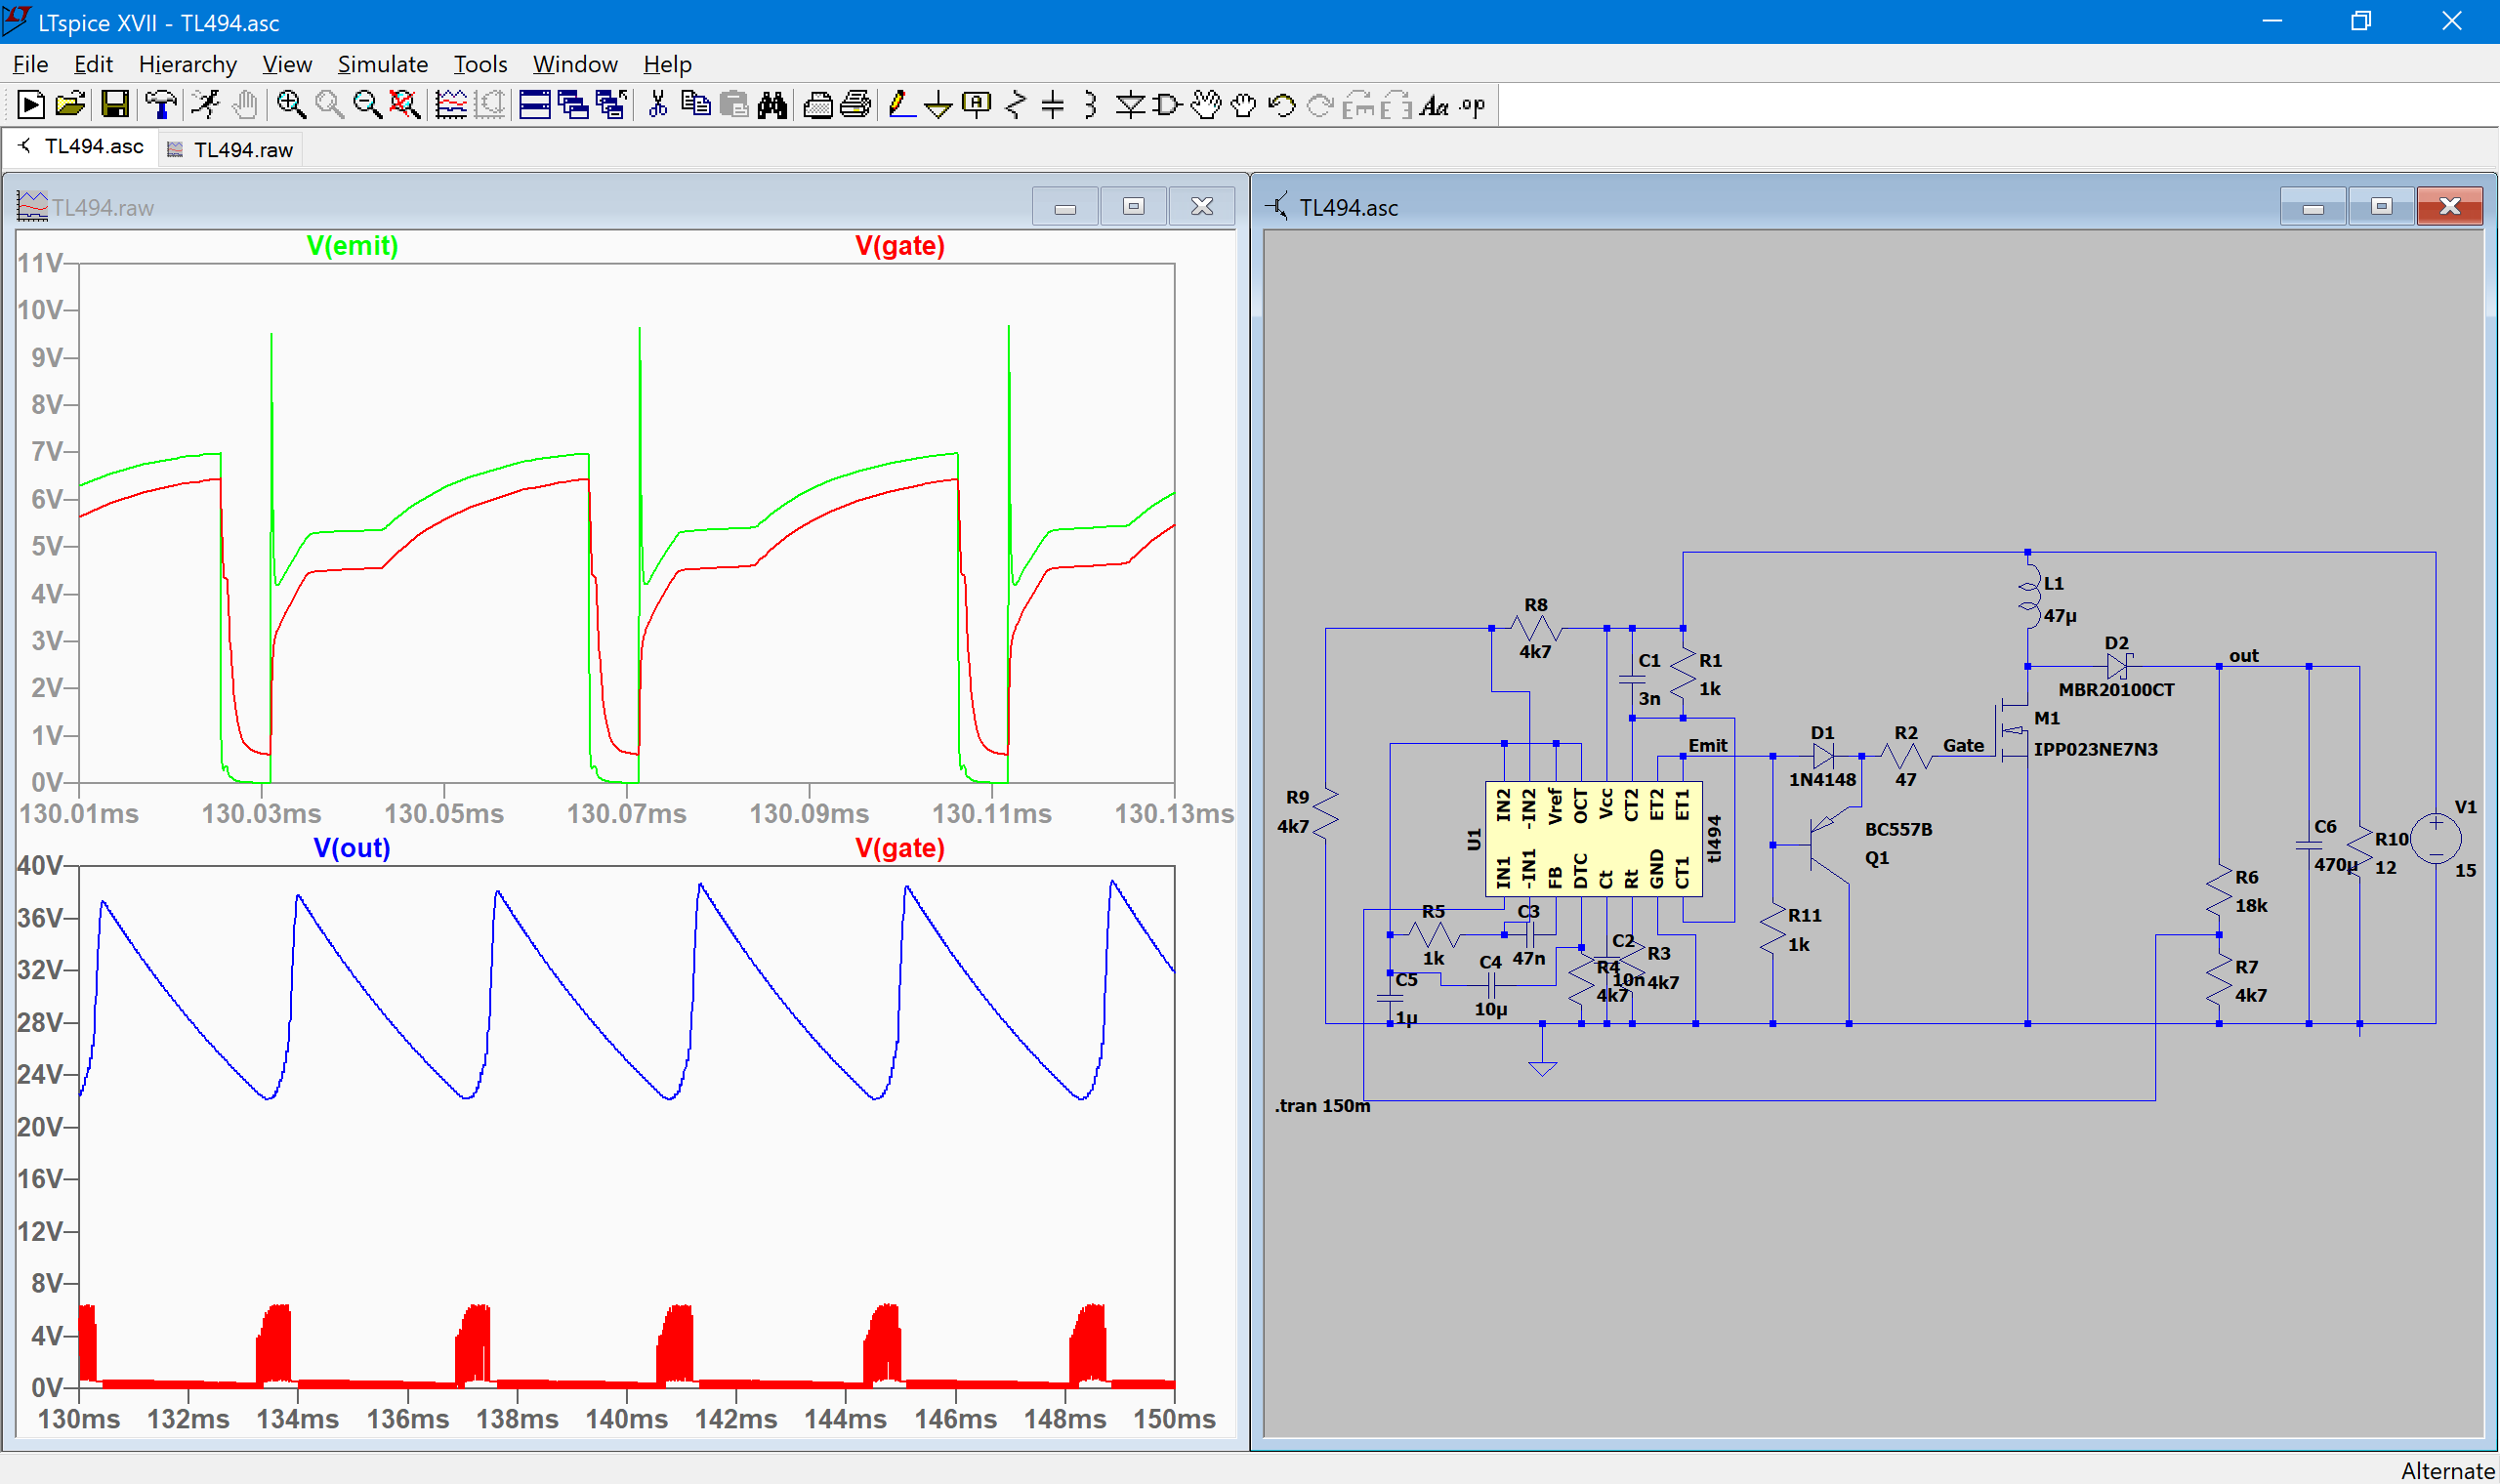The height and width of the screenshot is (1484, 2500).
Task: Open the Window menu
Action: 575,64
